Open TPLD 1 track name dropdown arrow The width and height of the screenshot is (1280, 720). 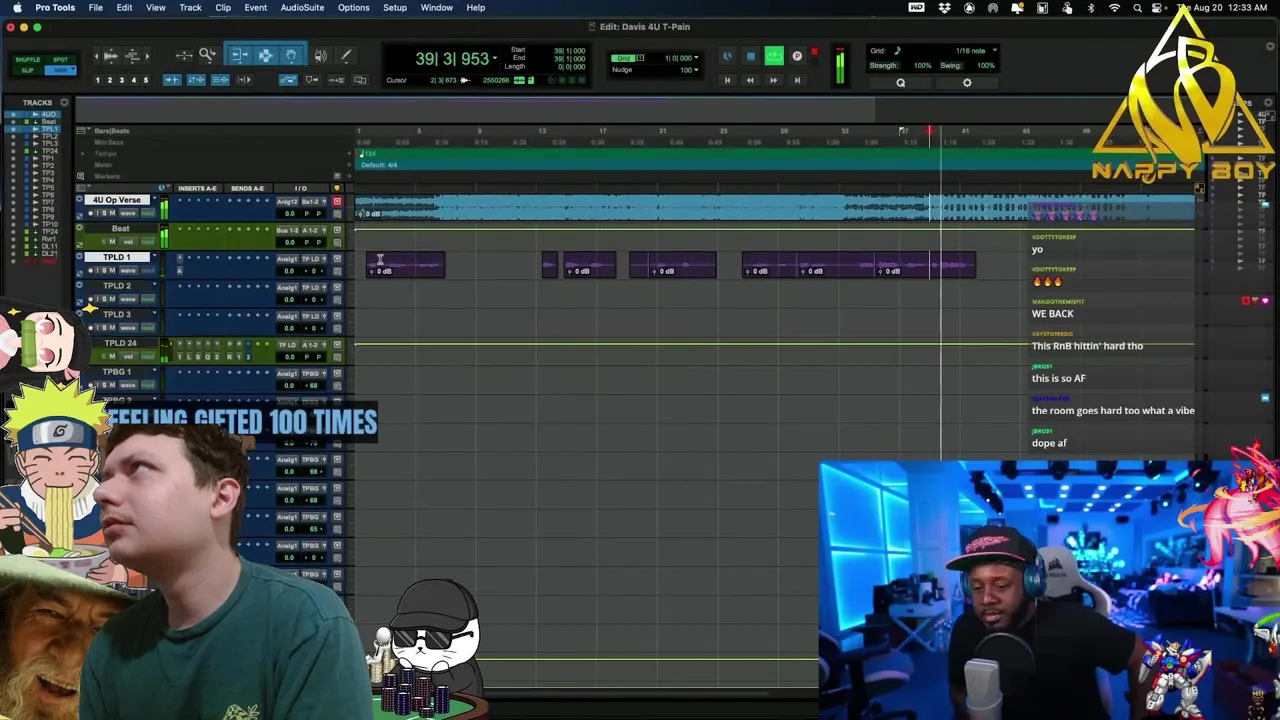coord(153,257)
